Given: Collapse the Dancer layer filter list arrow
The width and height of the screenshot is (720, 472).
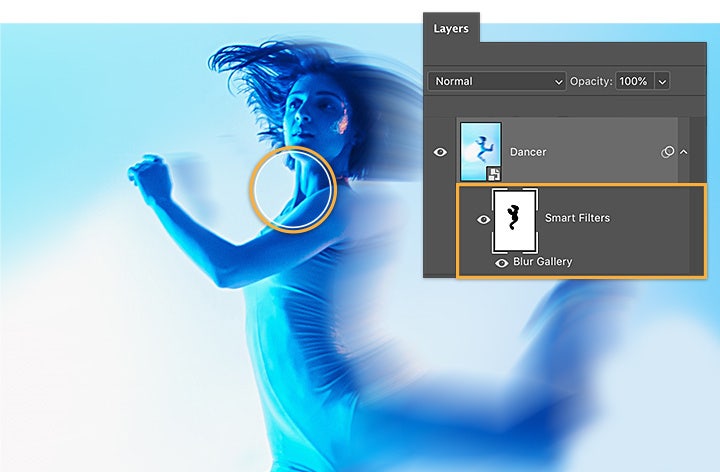Looking at the screenshot, I should 684,152.
